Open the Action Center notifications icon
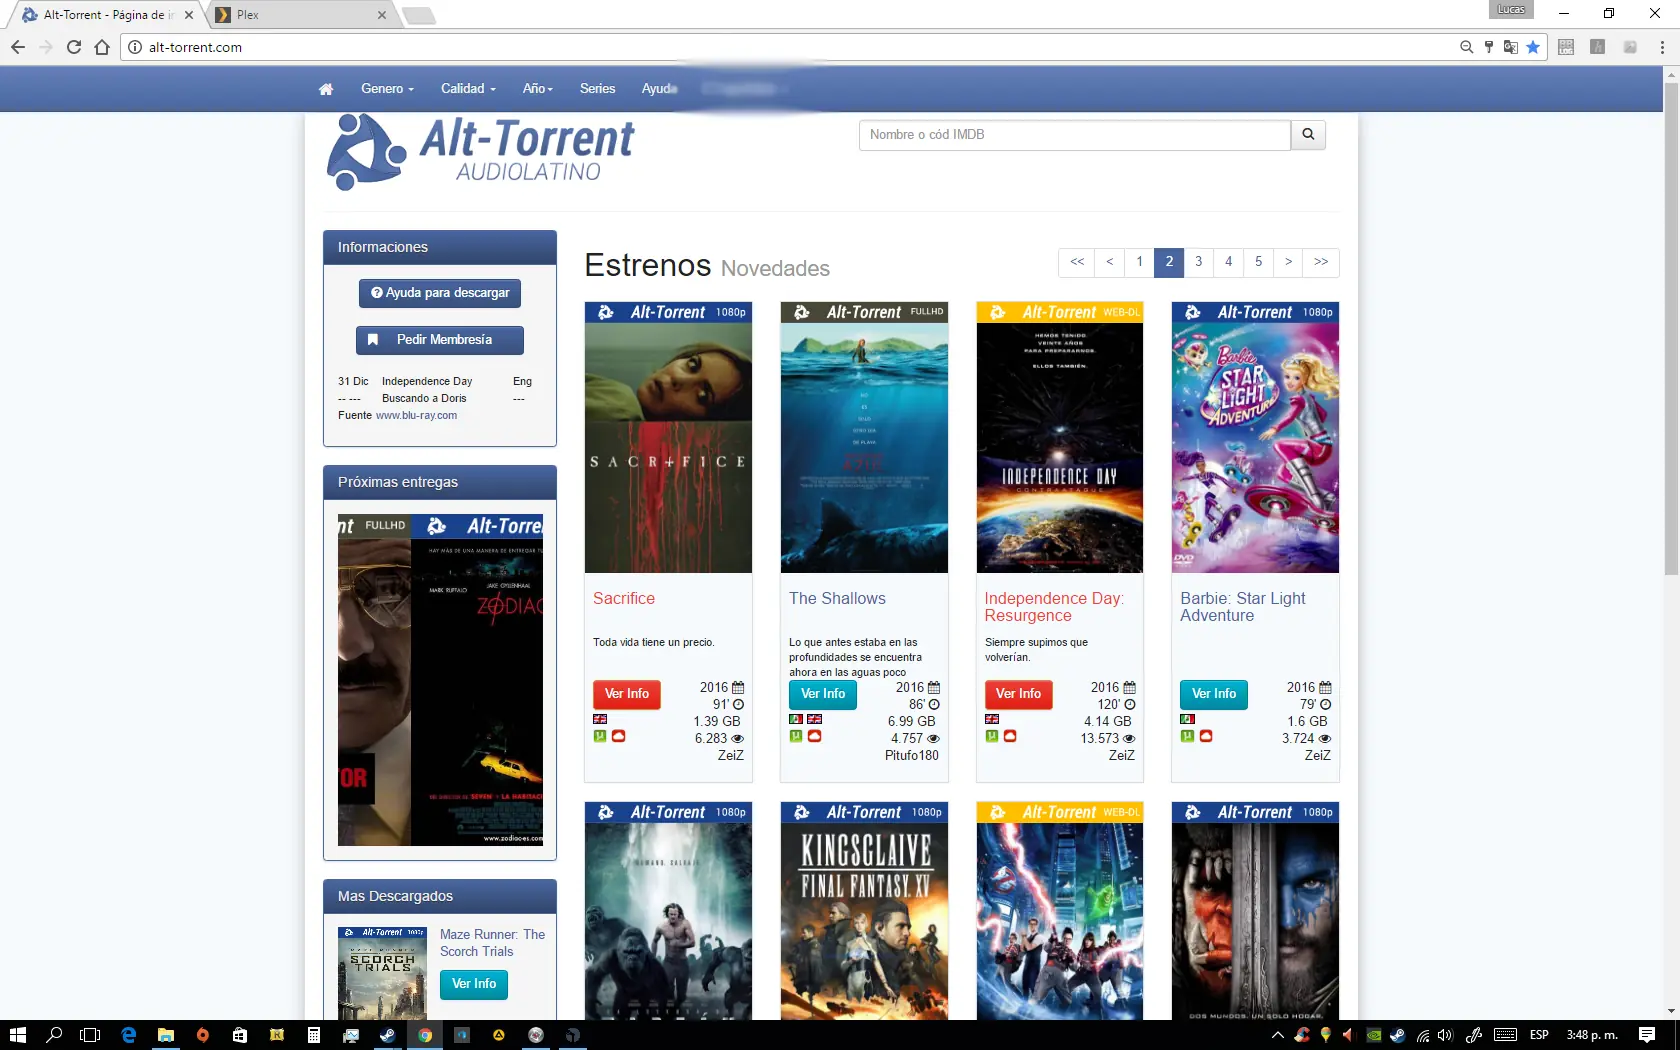The height and width of the screenshot is (1050, 1680). [1647, 1035]
